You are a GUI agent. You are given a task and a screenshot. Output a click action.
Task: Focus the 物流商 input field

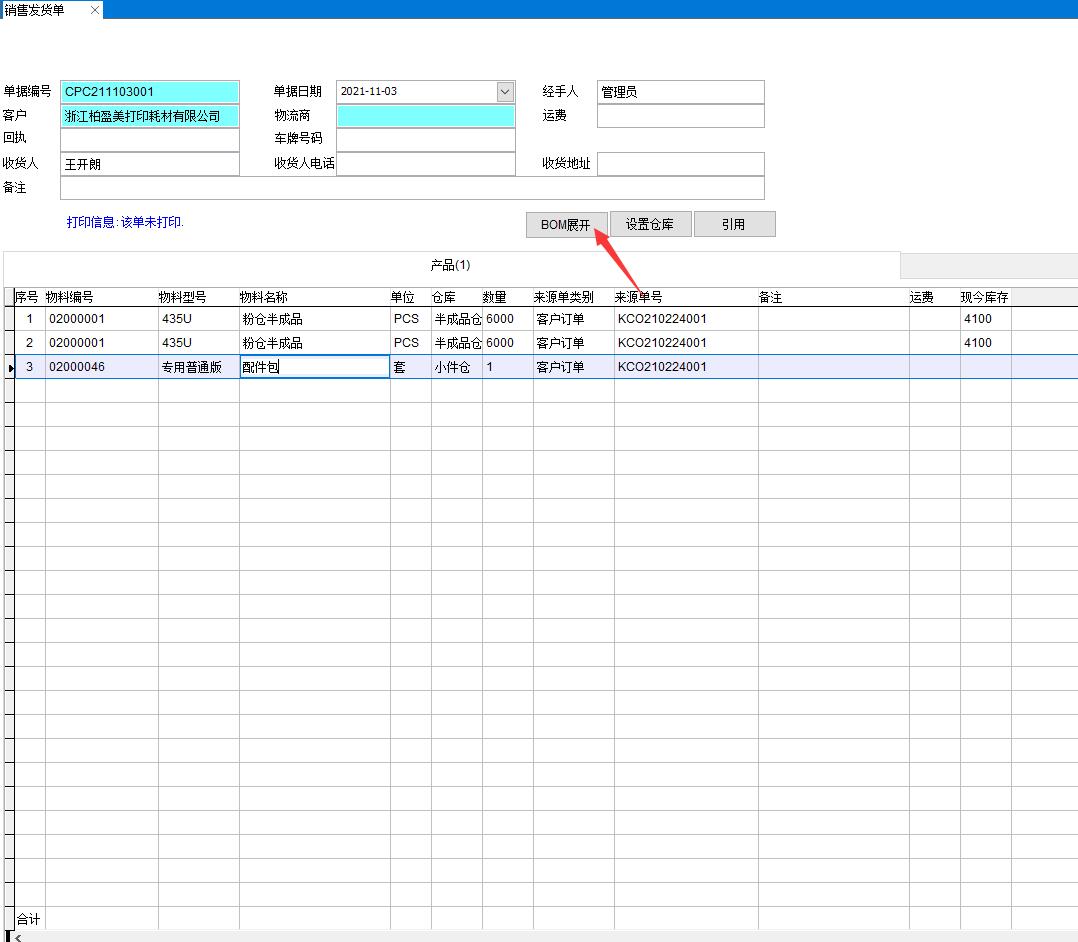(426, 116)
